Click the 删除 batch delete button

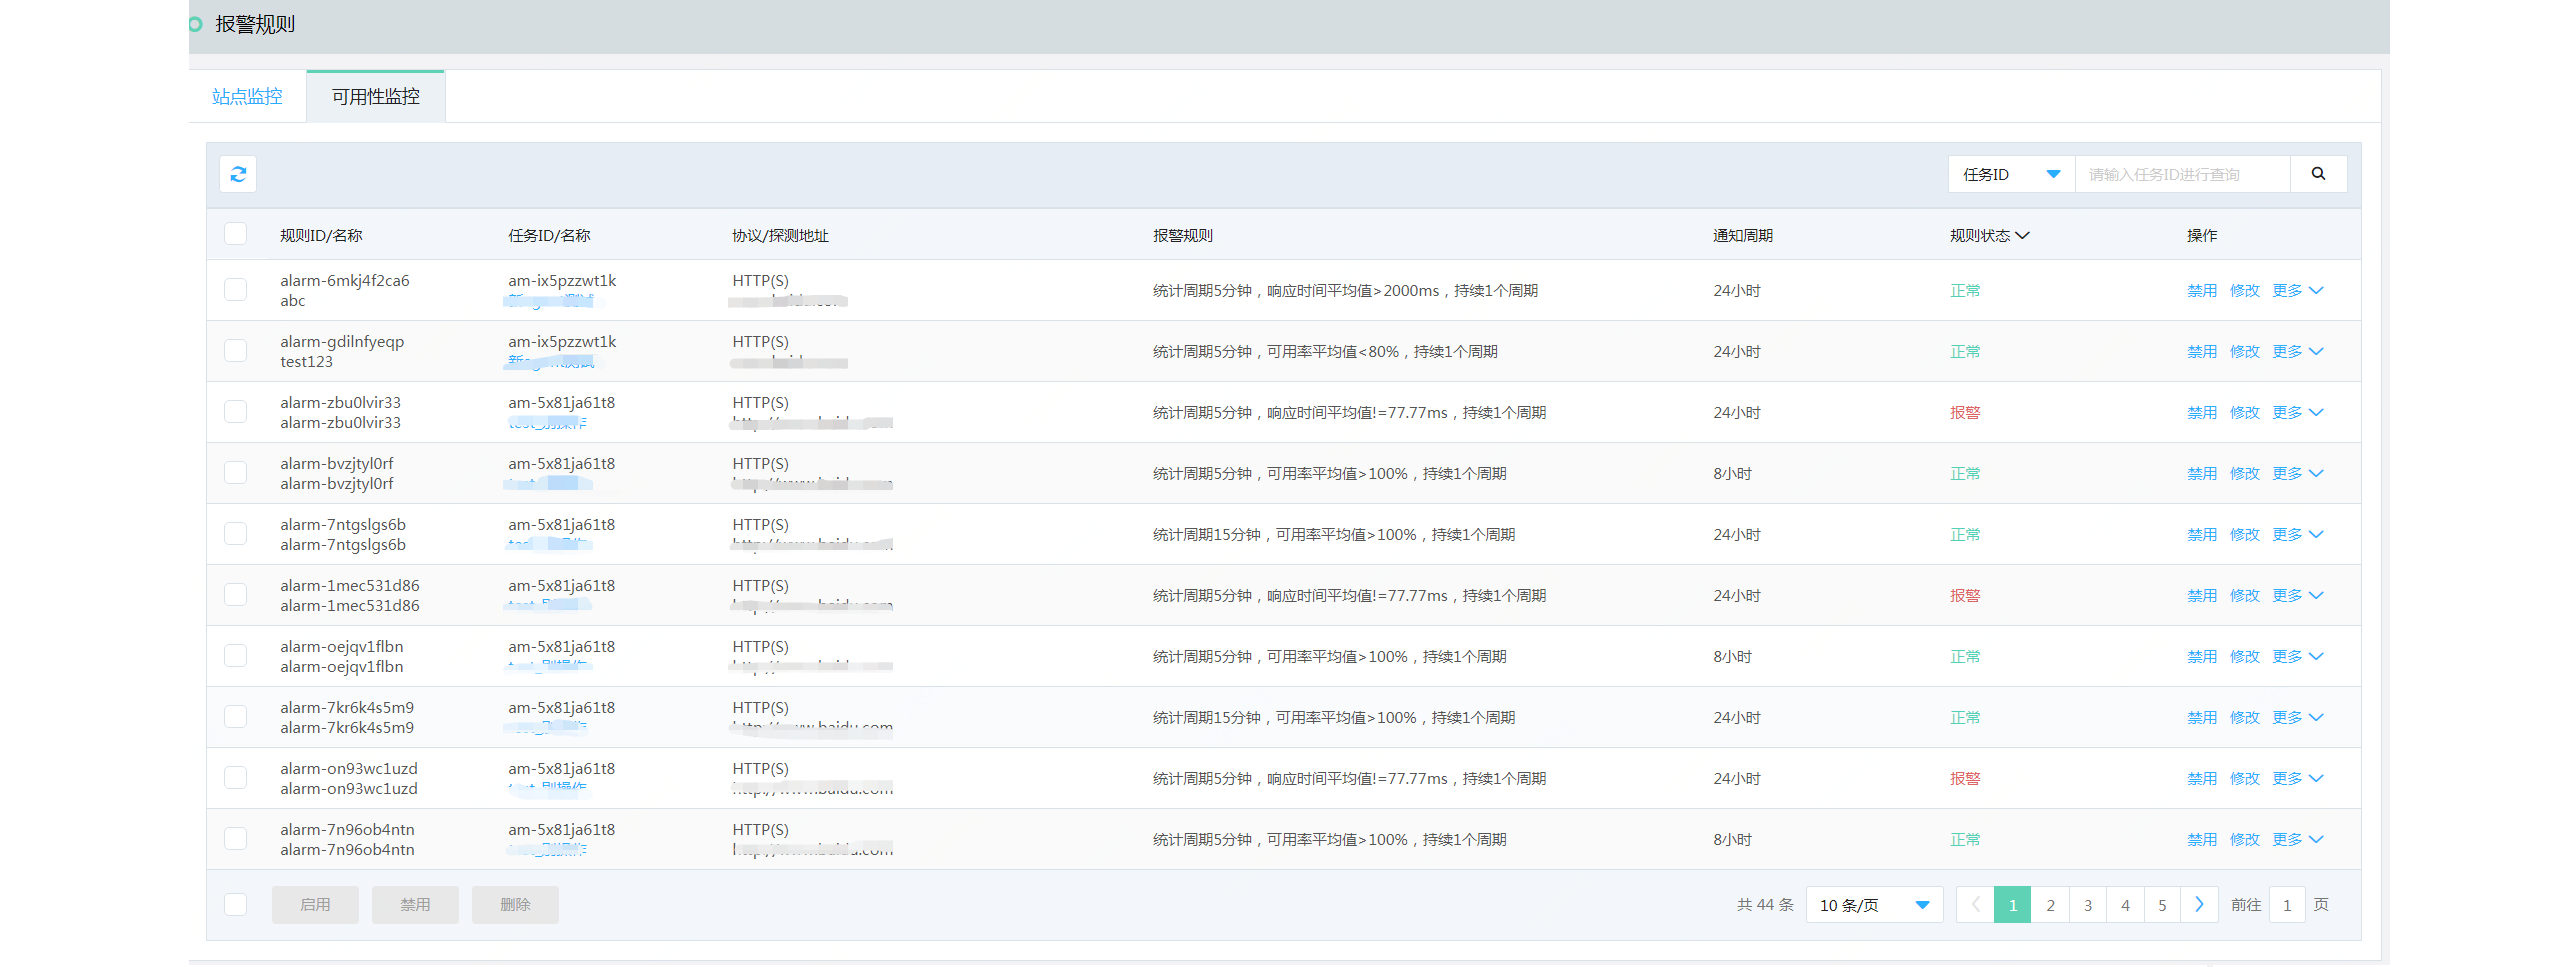(x=515, y=904)
